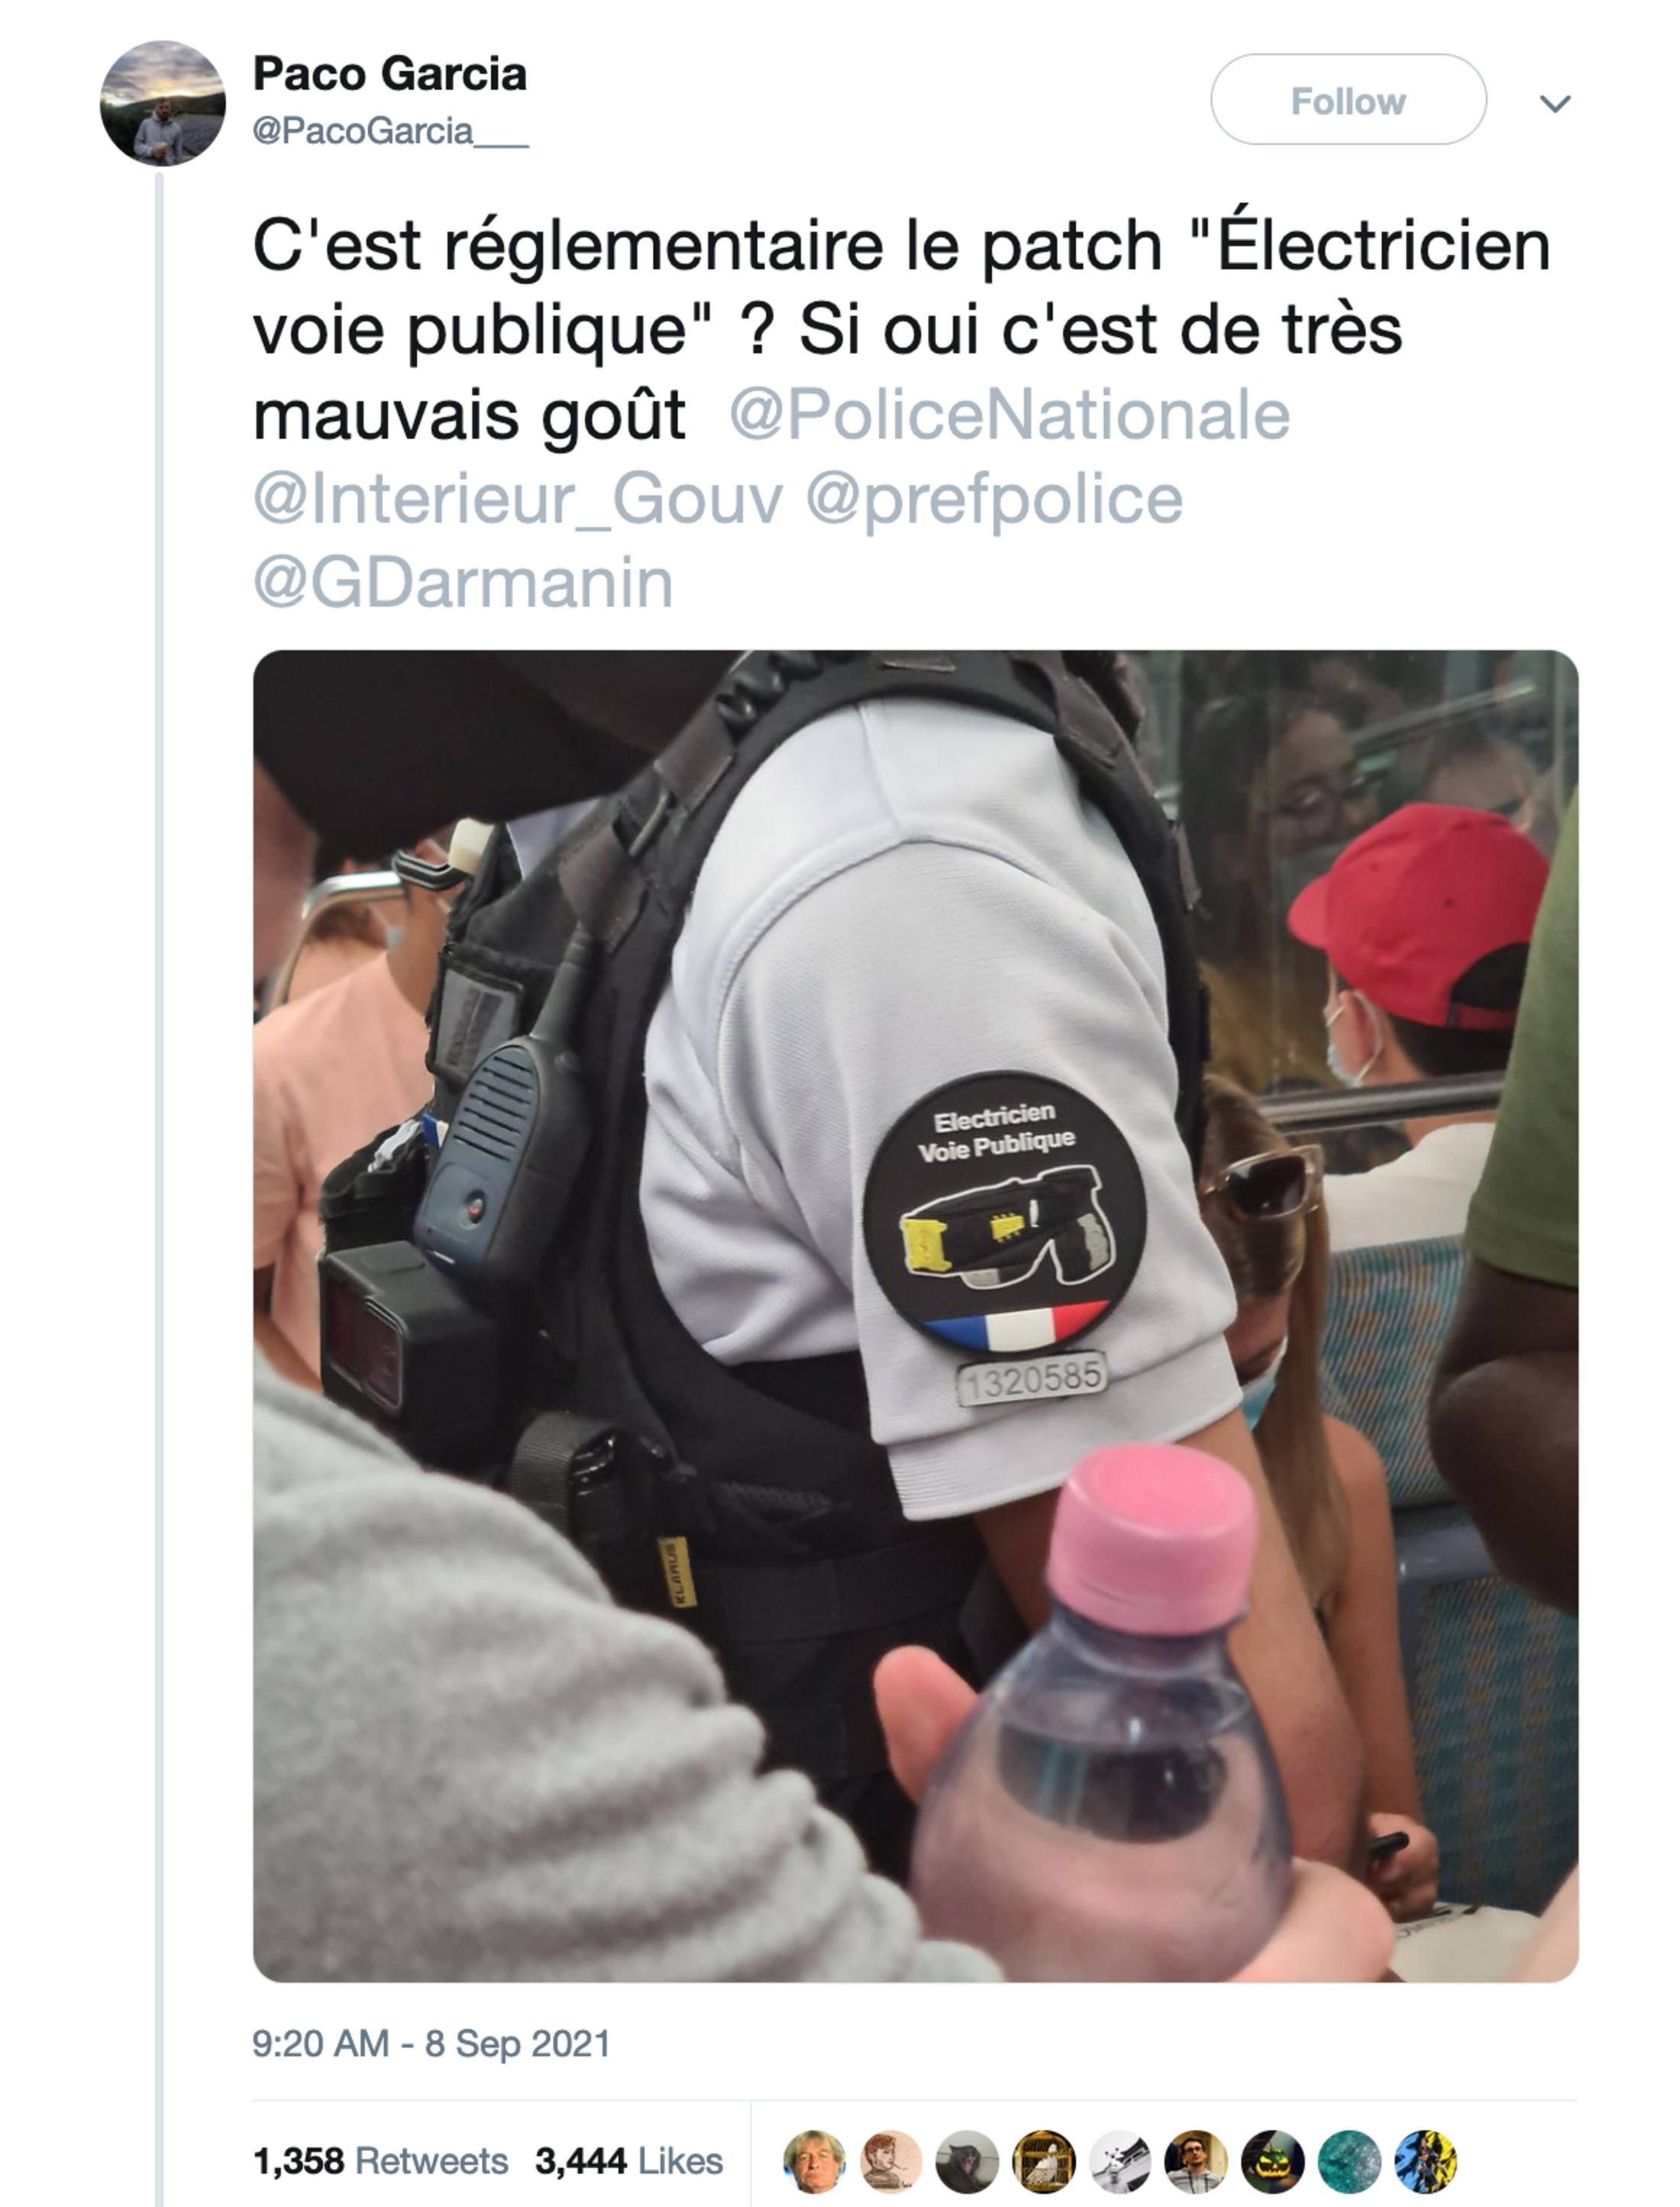Open the blue and yellow comic avatar
This screenshot has height=2207, width=1680.
pyautogui.click(x=1426, y=2162)
